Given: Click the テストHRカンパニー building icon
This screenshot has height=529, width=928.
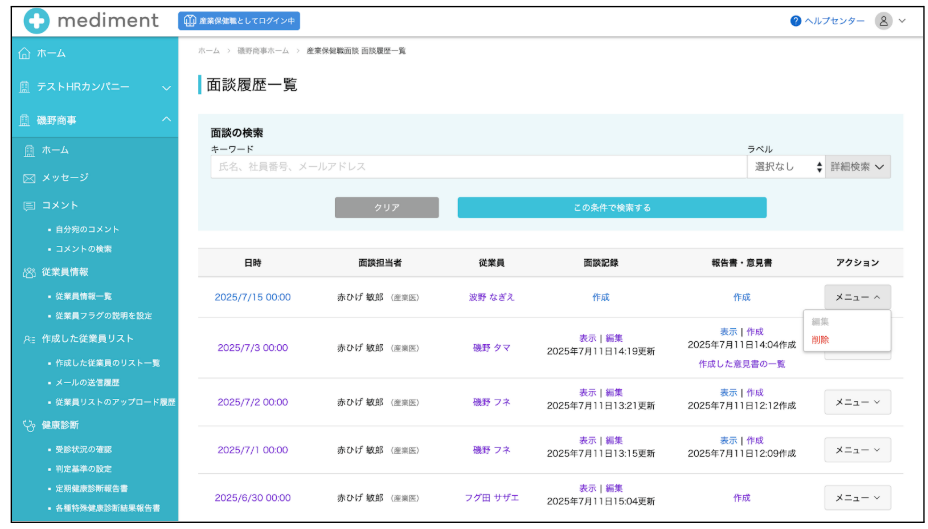Looking at the screenshot, I should coord(24,87).
